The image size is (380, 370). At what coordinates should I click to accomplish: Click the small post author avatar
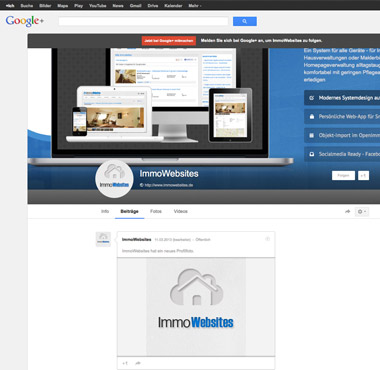pyautogui.click(x=103, y=239)
